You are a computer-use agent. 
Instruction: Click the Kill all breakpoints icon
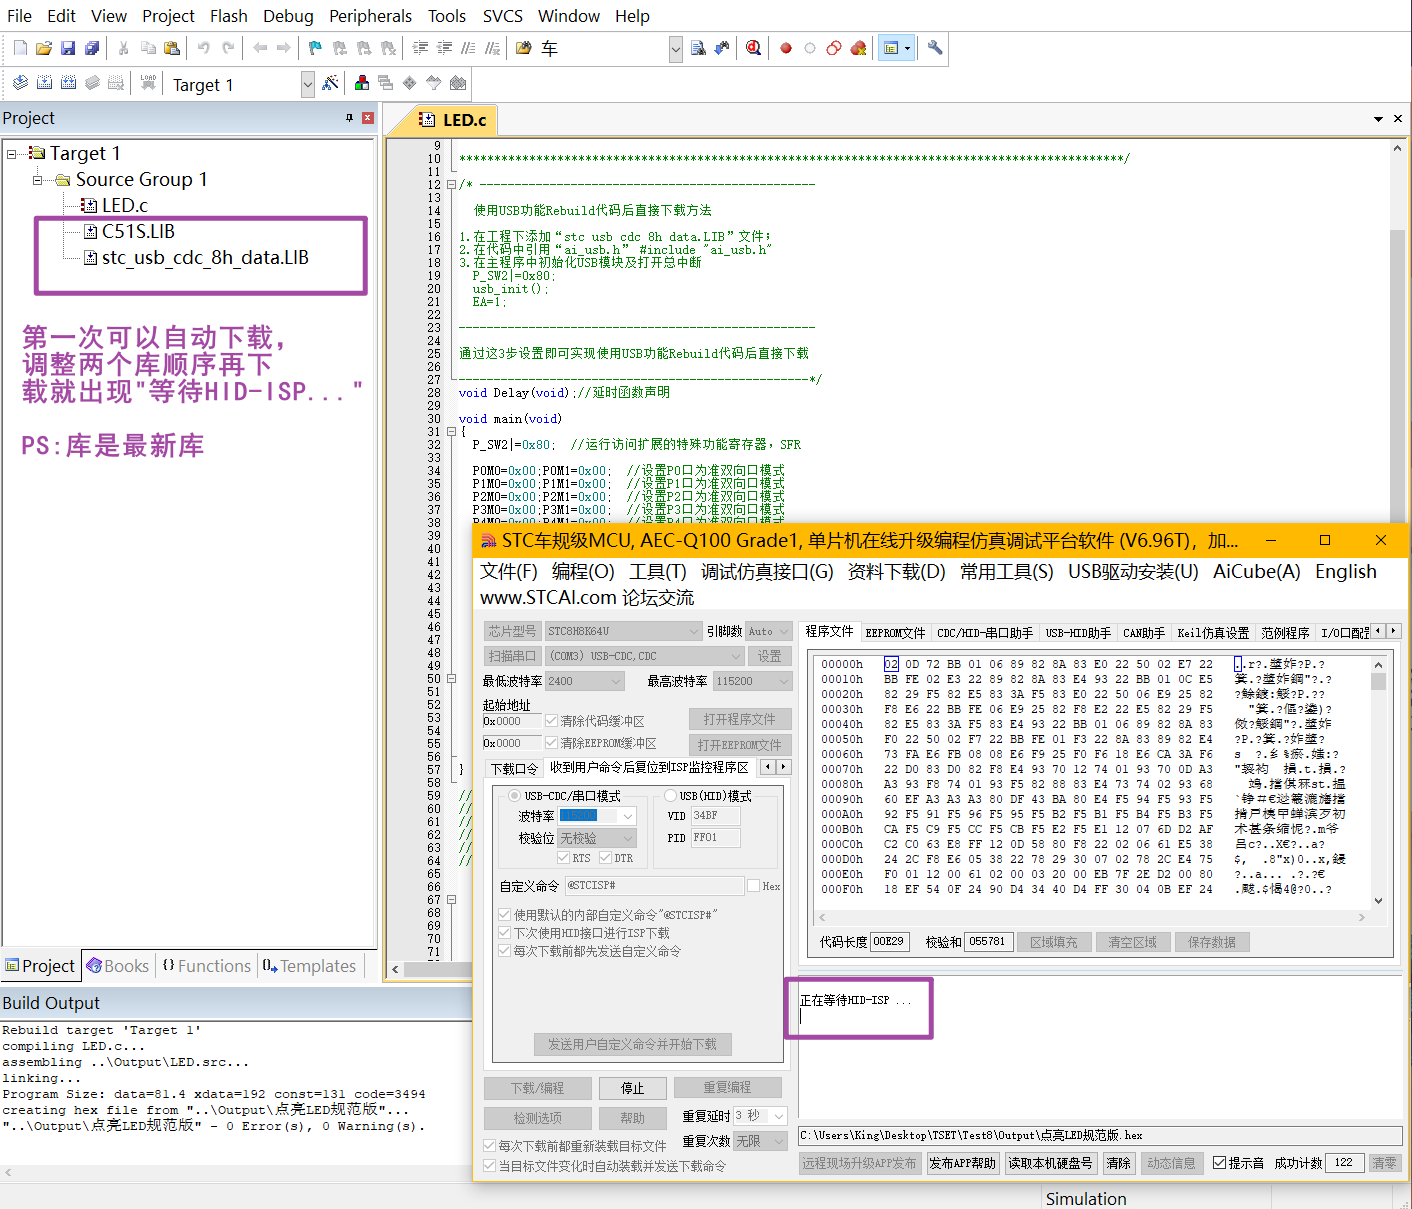858,48
